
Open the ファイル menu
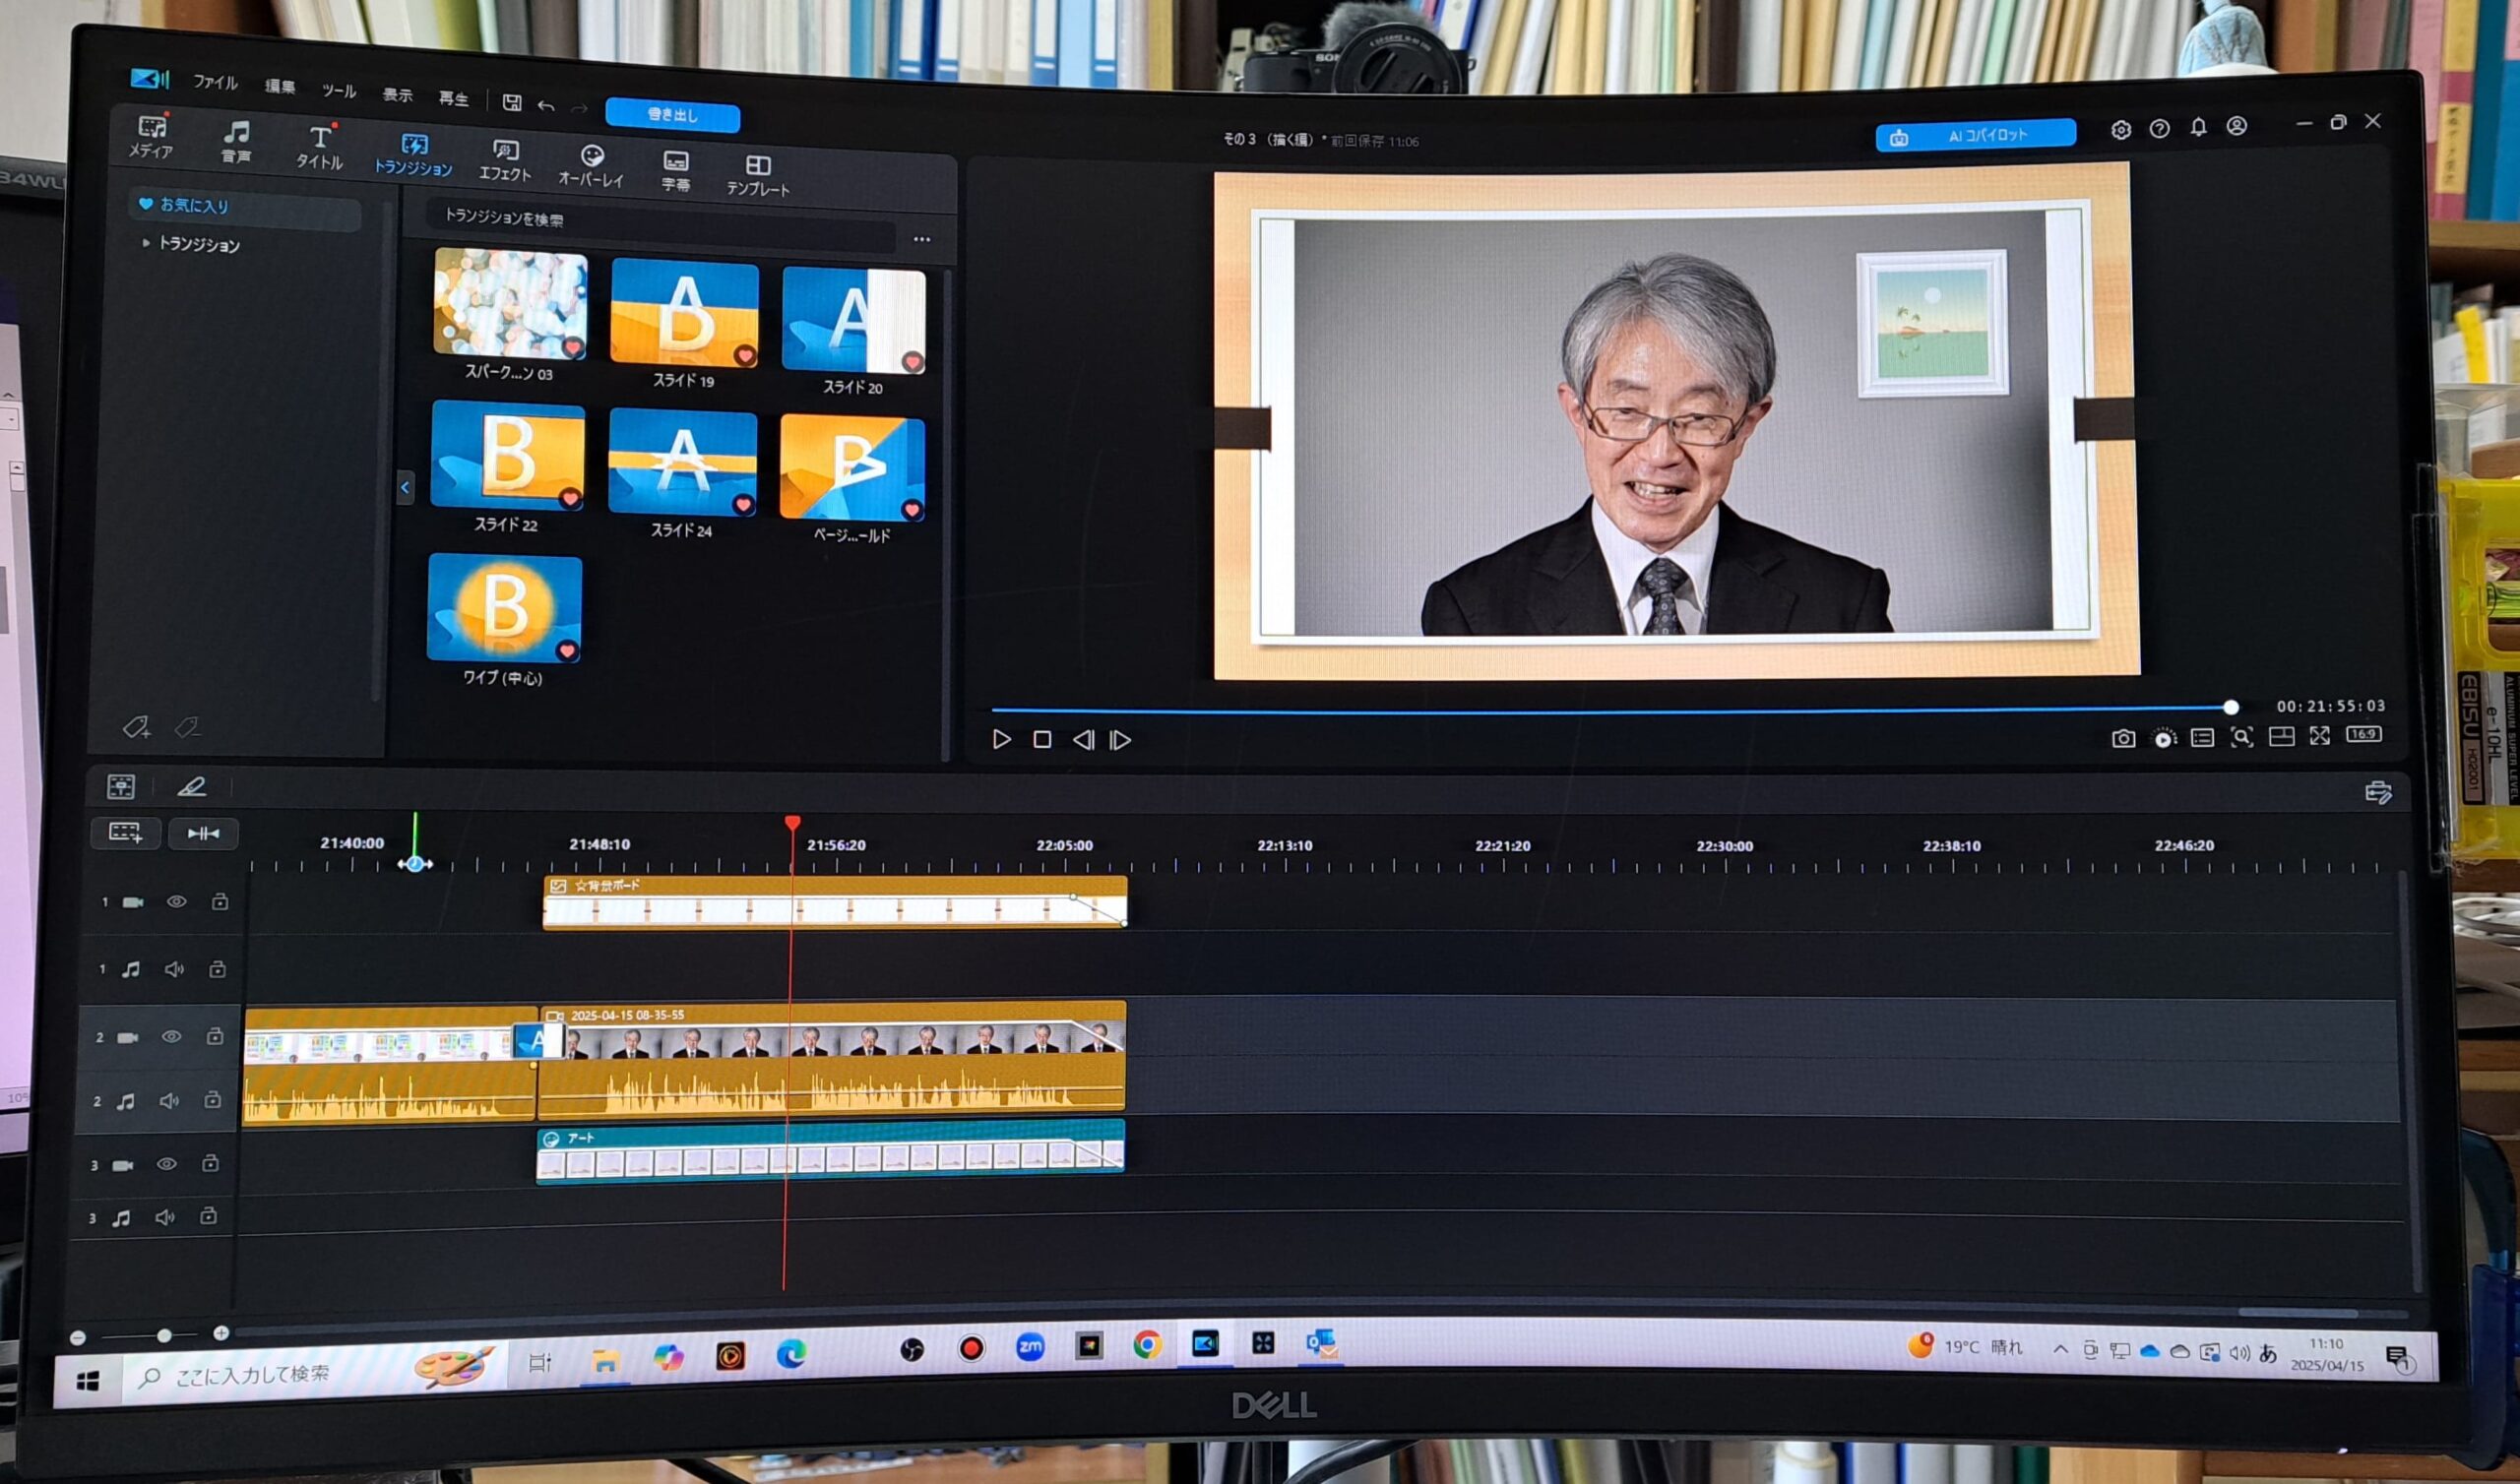point(215,82)
